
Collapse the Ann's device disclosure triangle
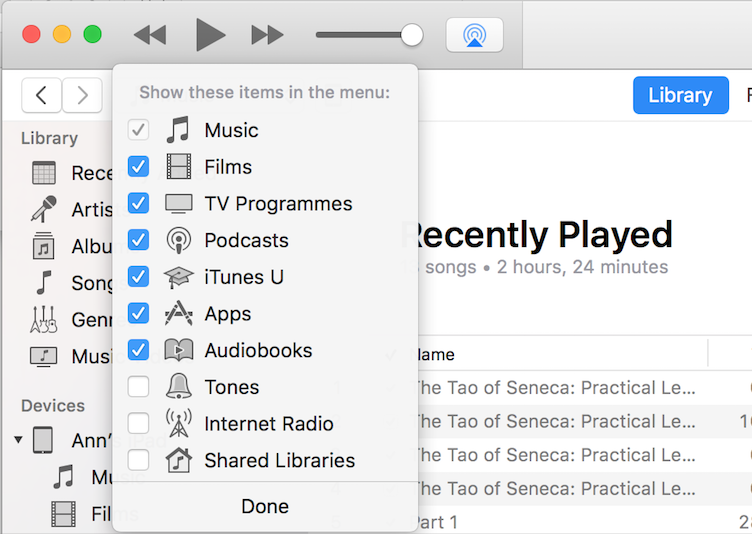coord(19,440)
